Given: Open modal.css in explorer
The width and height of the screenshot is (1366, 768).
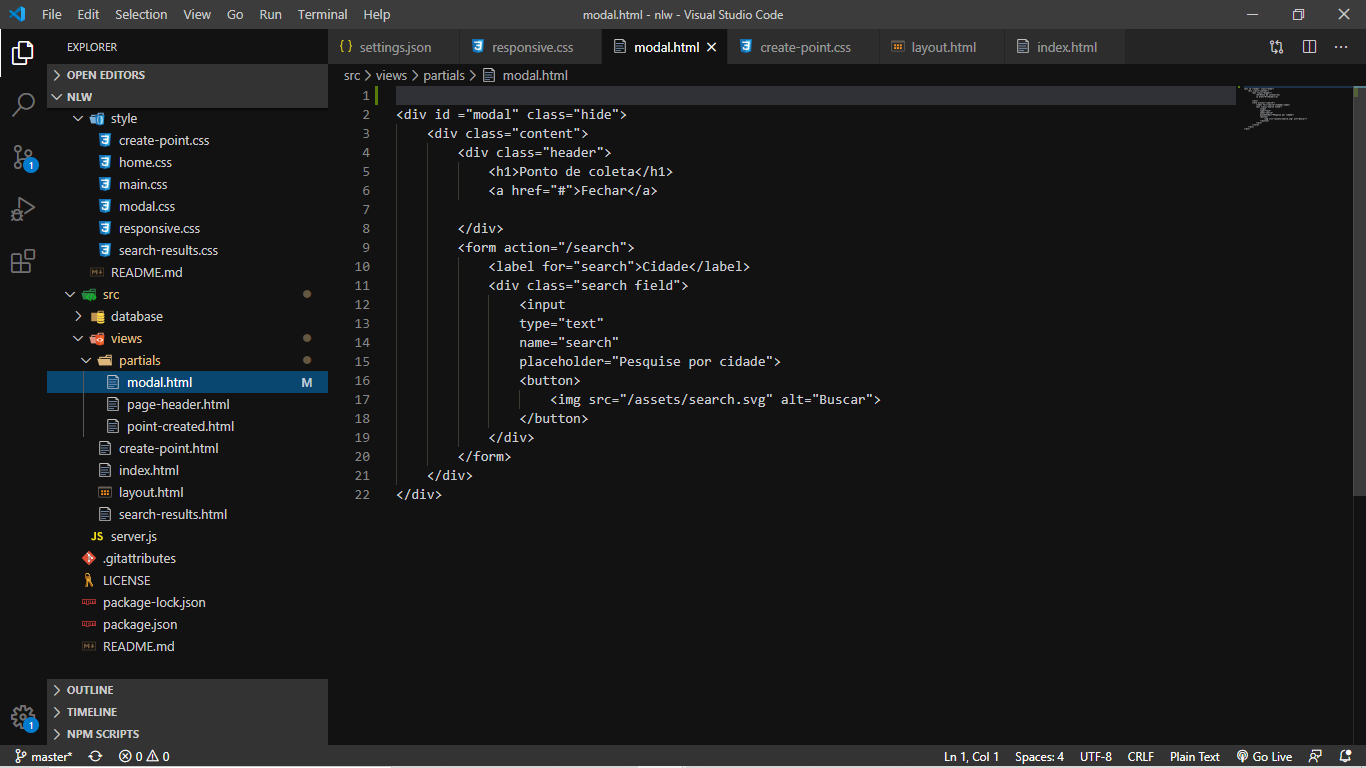Looking at the screenshot, I should (187, 206).
